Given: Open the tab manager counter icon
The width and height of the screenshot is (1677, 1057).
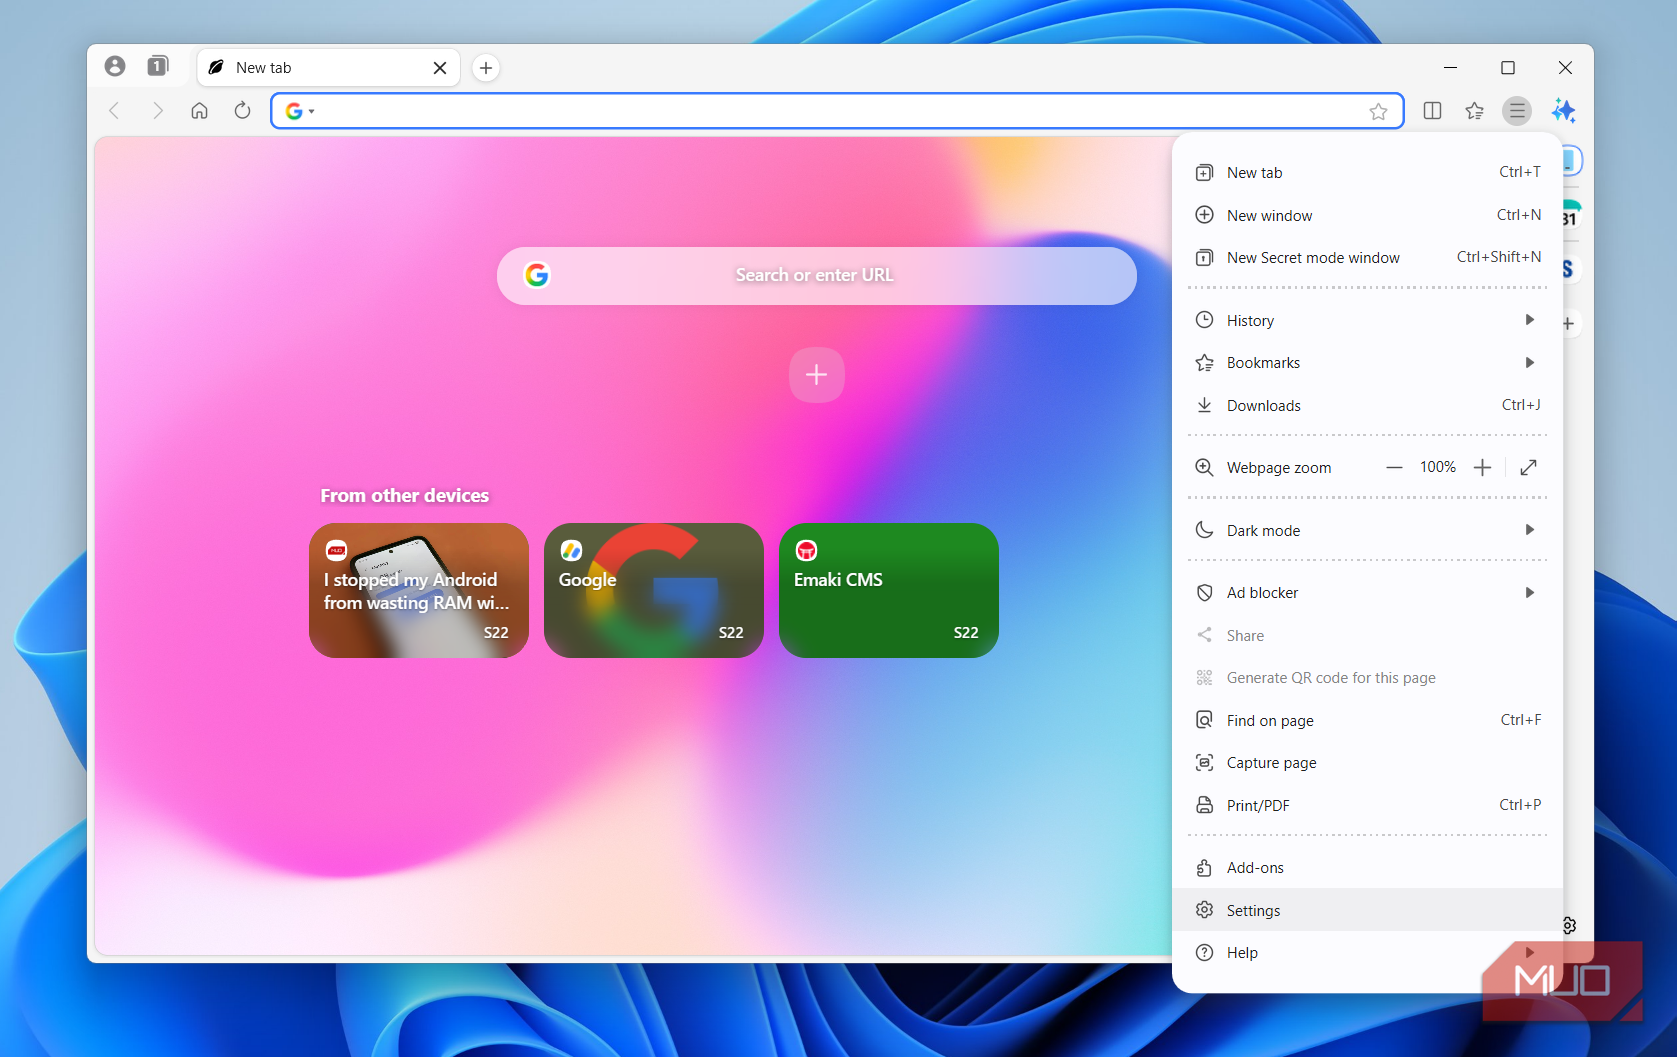Looking at the screenshot, I should (158, 66).
